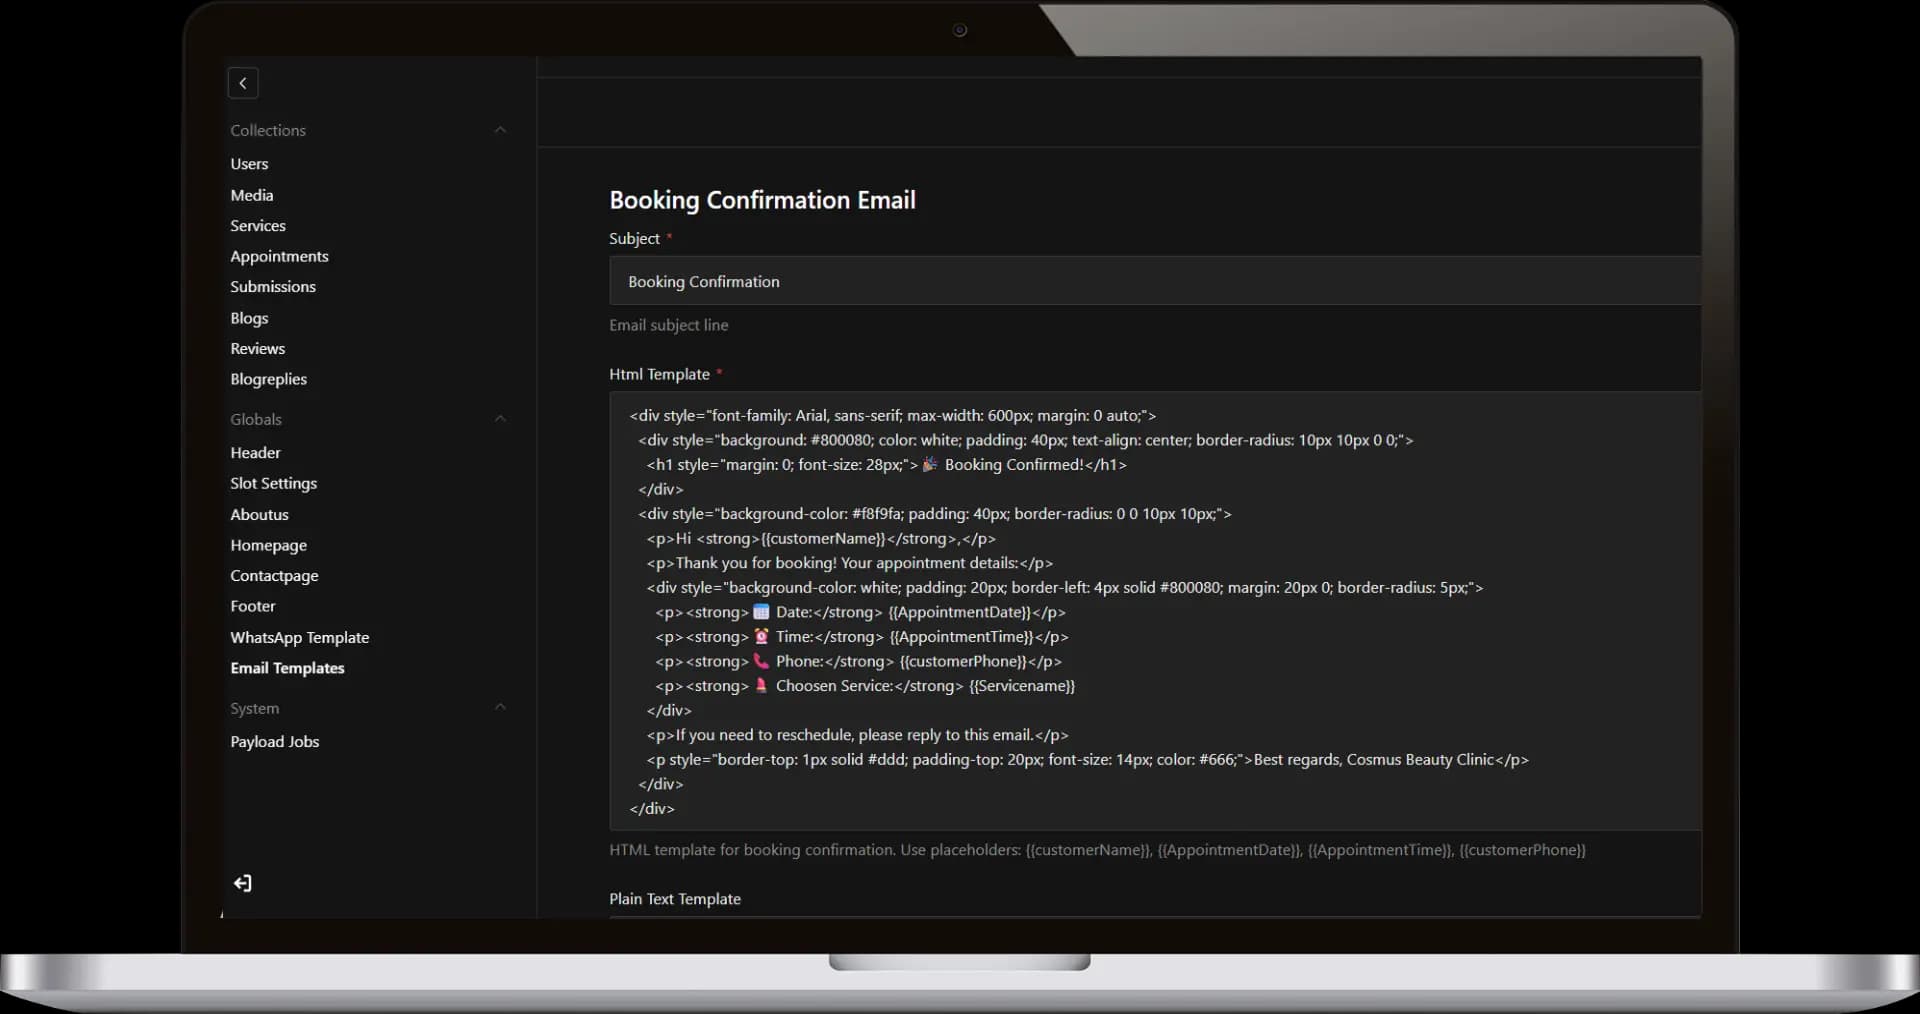Select the Email Templates global
The width and height of the screenshot is (1920, 1014).
[x=287, y=668]
